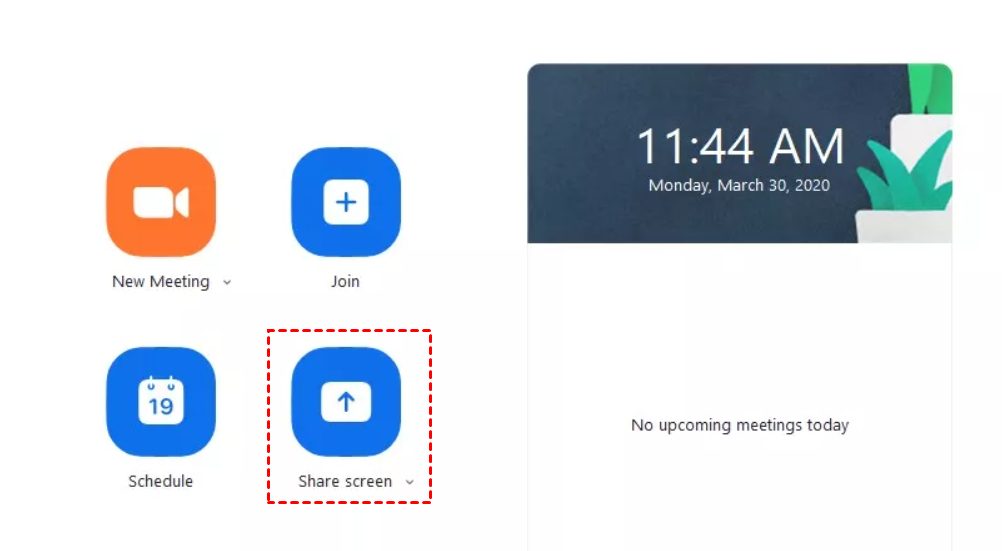Click the New Meeting text label

[x=160, y=281]
